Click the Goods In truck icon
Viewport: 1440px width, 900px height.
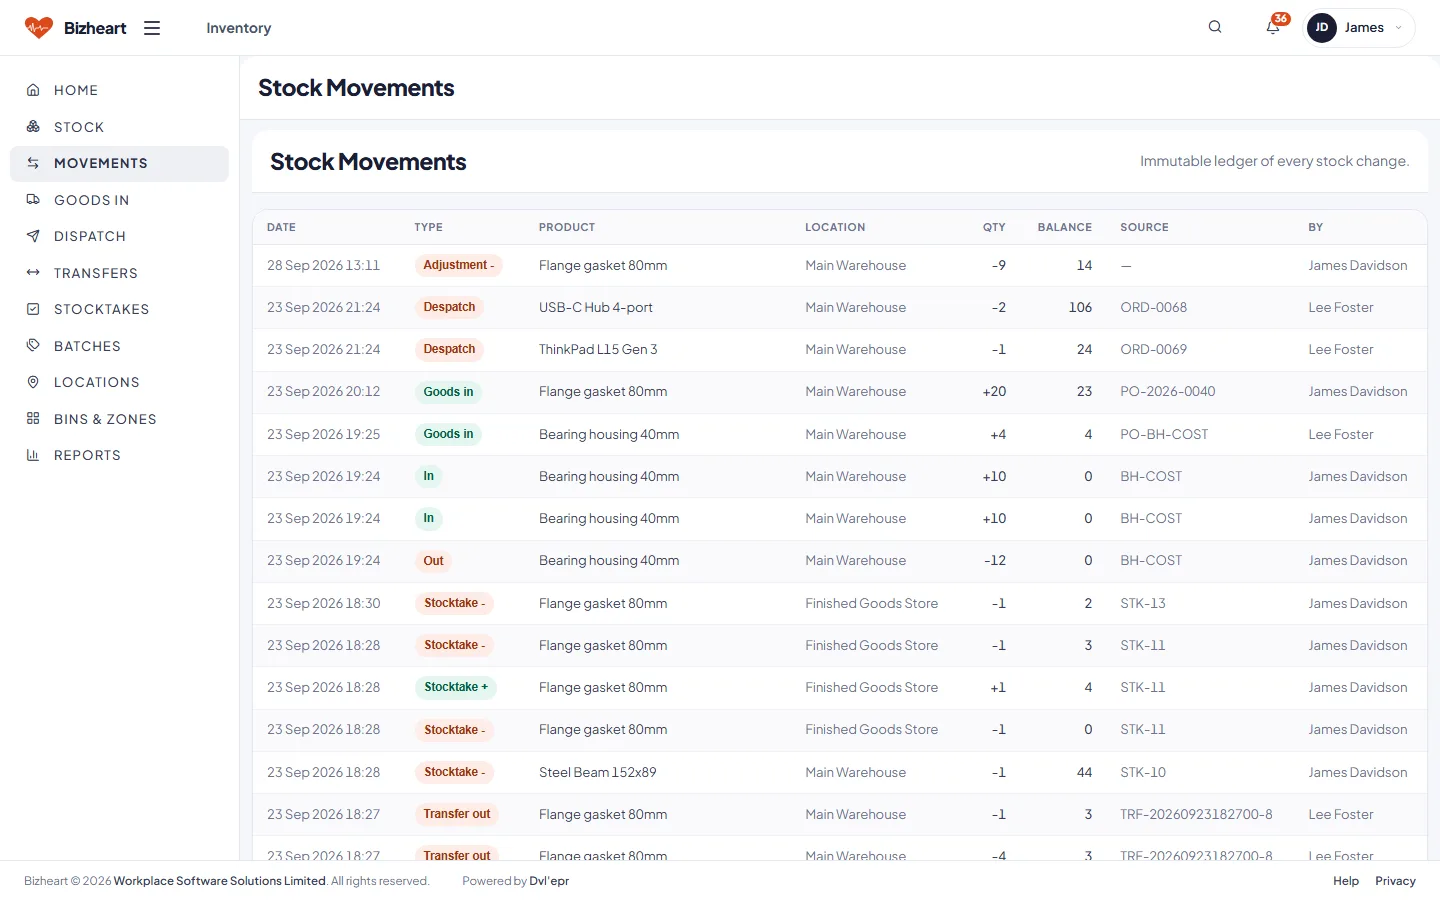click(x=33, y=200)
